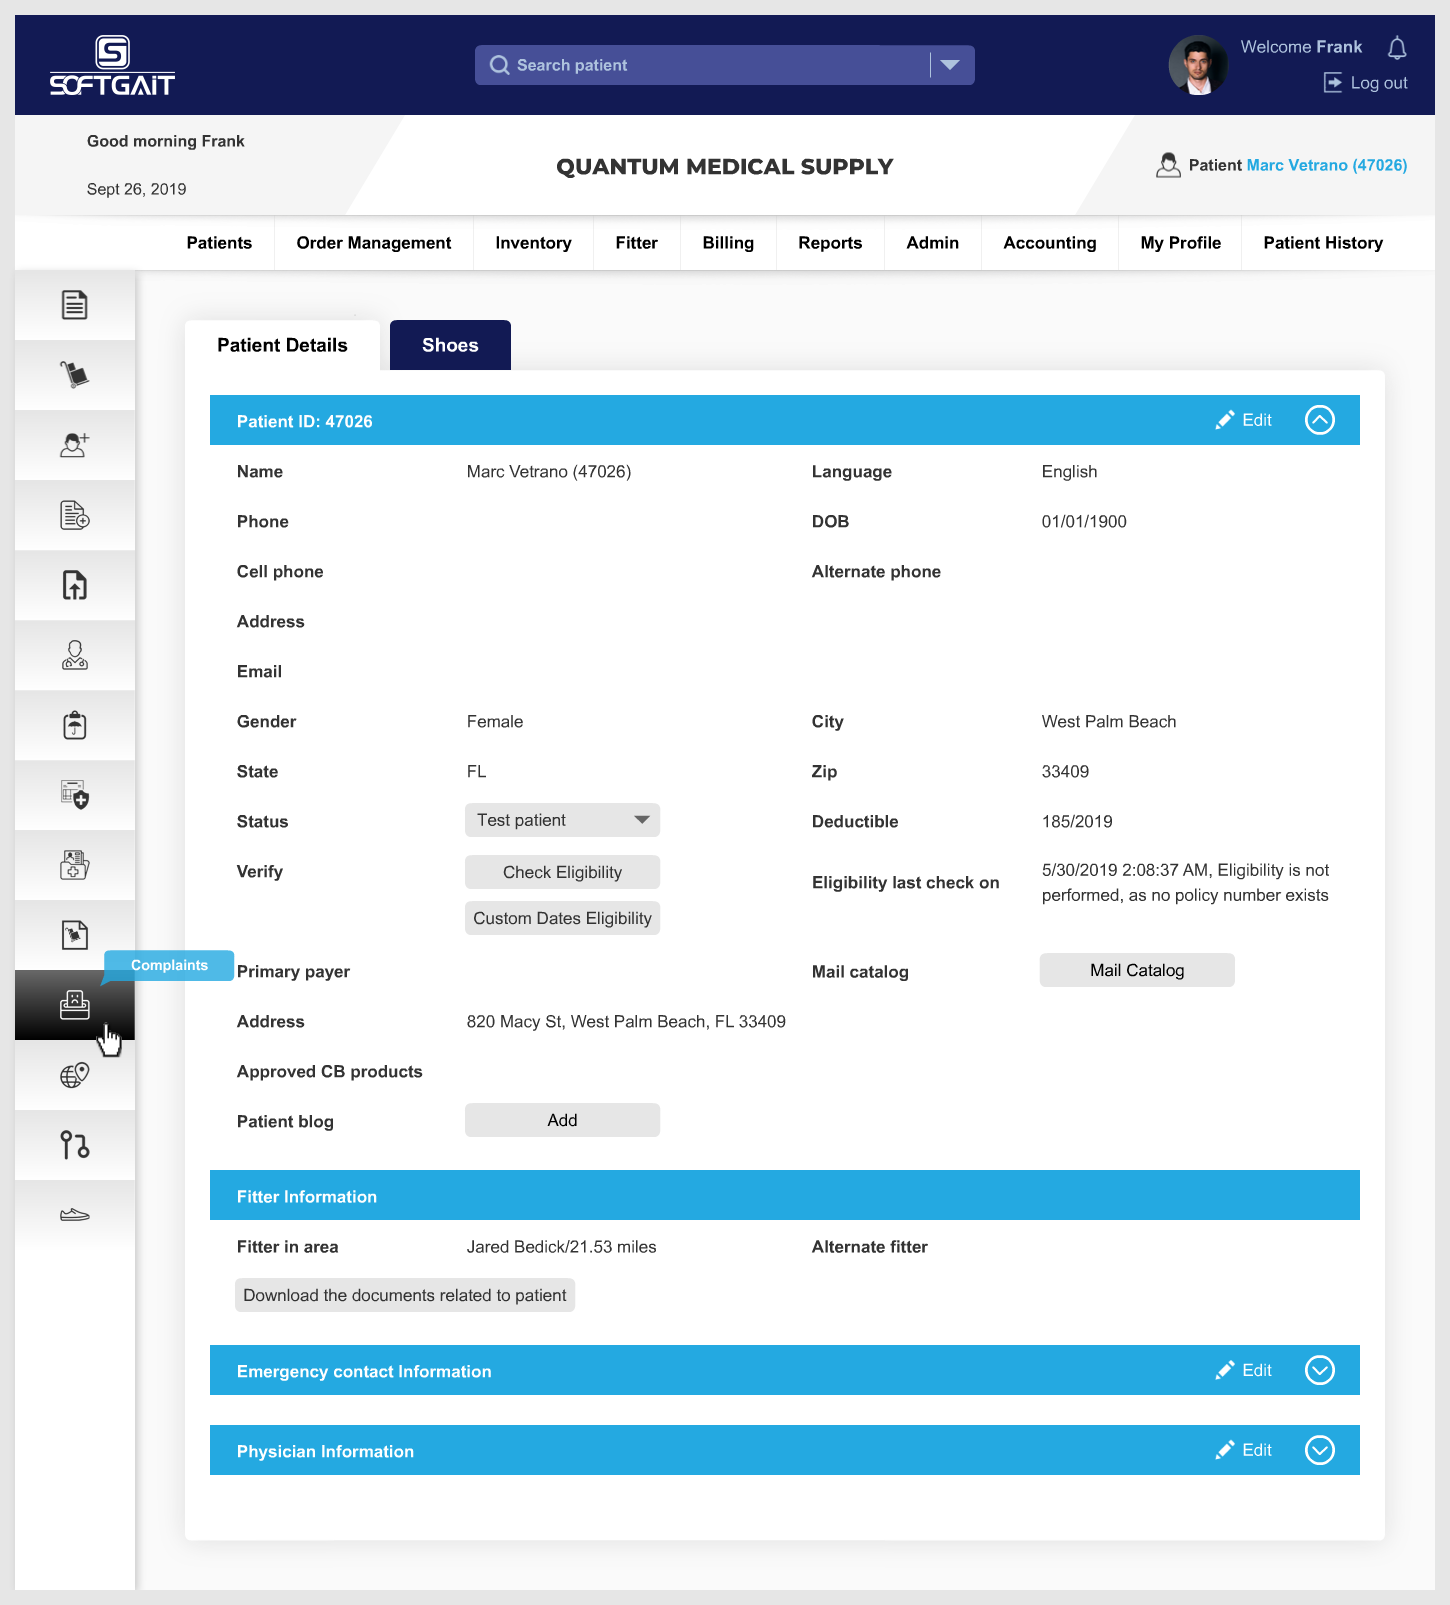Open the Complaints sidebar icon
The image size is (1450, 1605).
[75, 1004]
